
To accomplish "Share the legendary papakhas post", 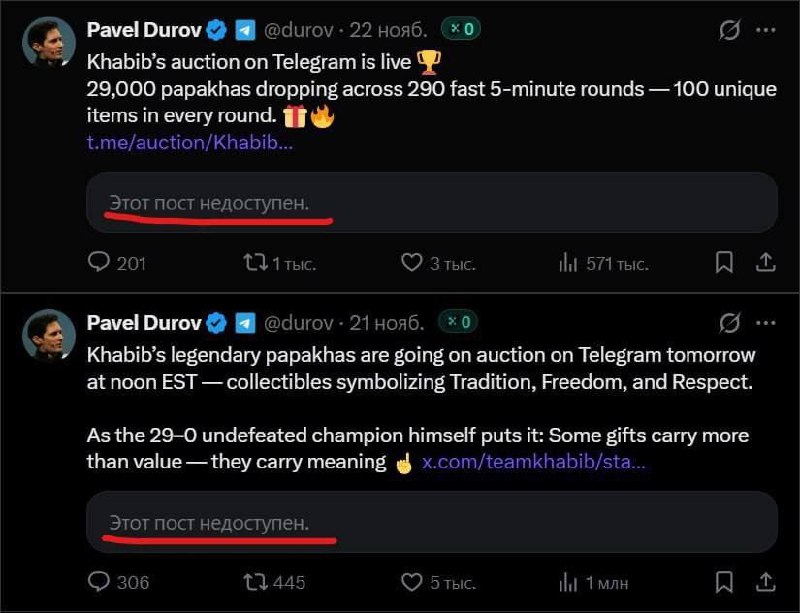I will click(x=766, y=581).
